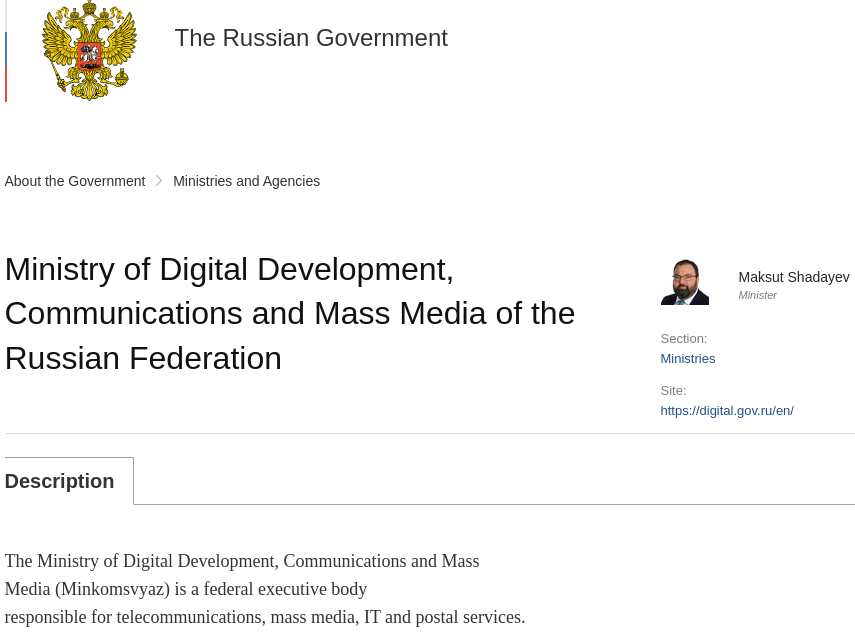Switch to the Description tab
Image resolution: width=855 pixels, height=635 pixels.
59,481
